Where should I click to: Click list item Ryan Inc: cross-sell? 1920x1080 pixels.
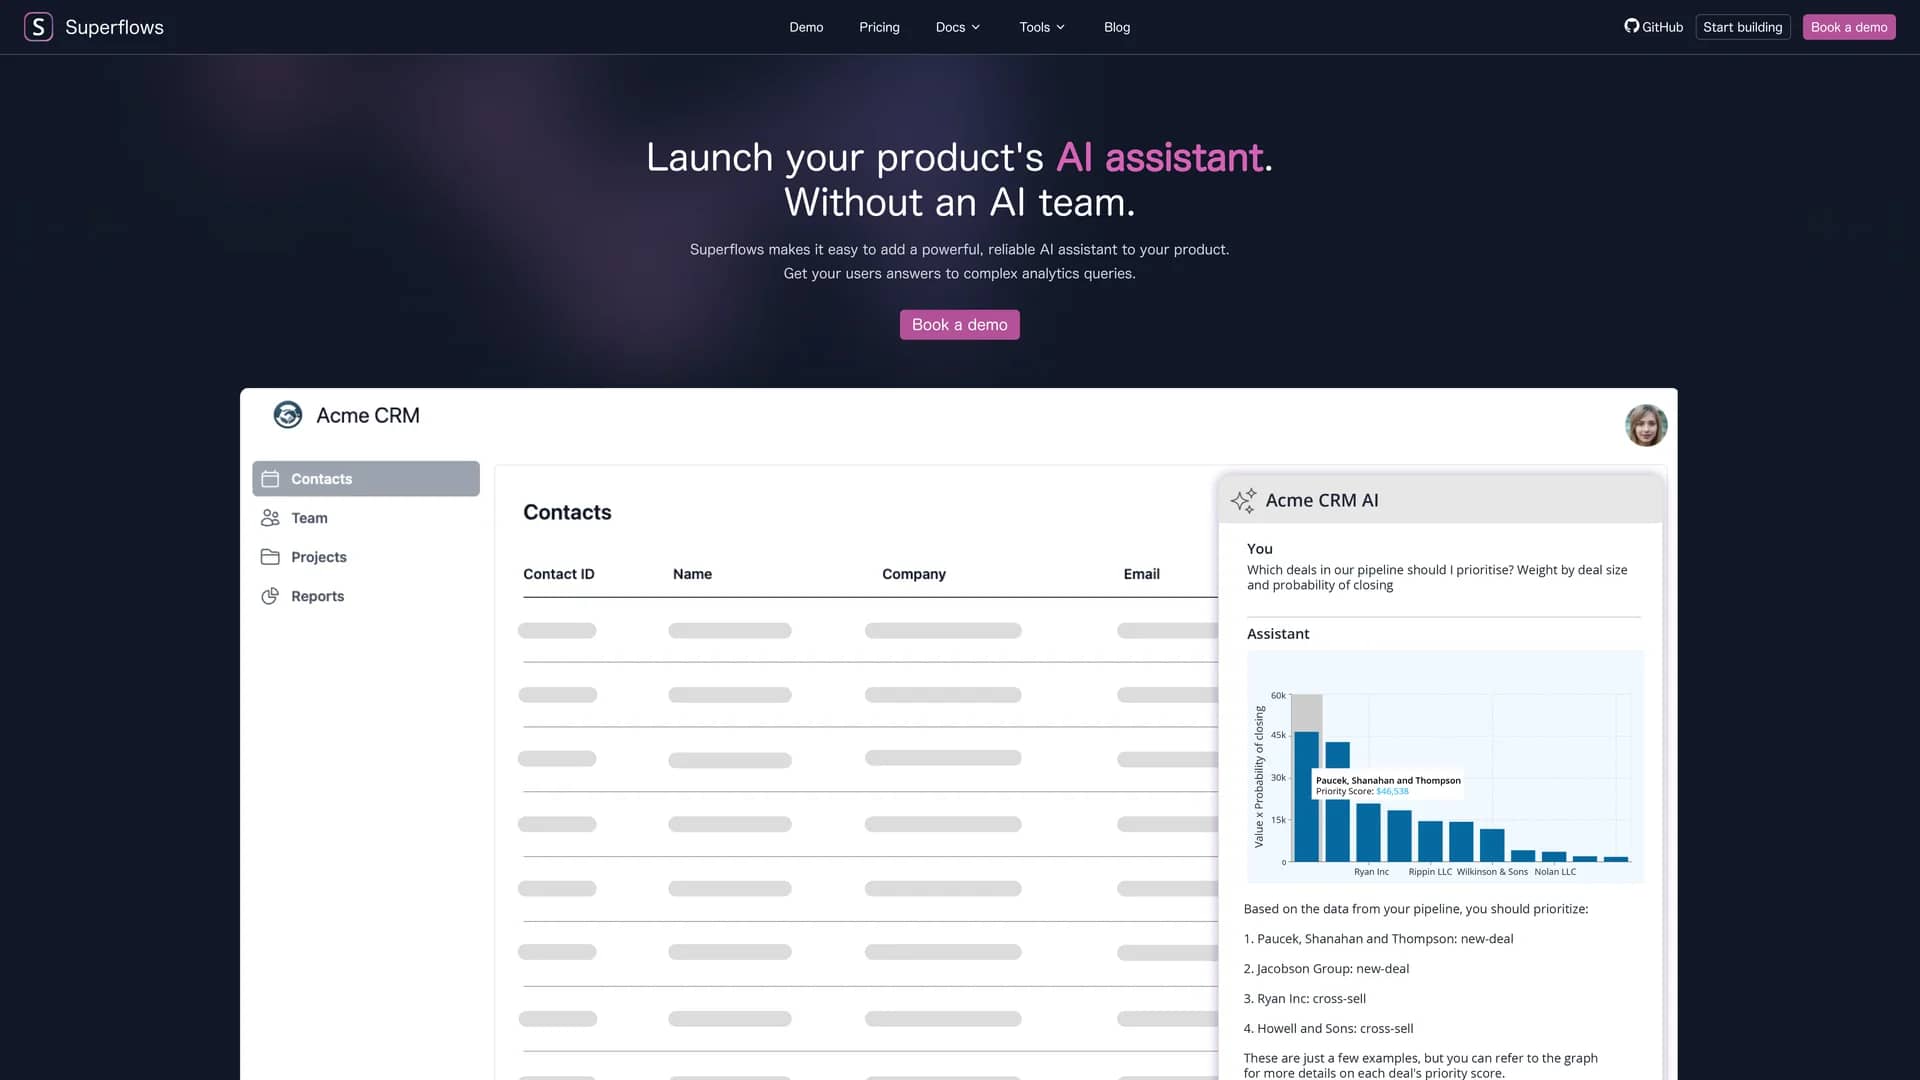coord(1304,999)
